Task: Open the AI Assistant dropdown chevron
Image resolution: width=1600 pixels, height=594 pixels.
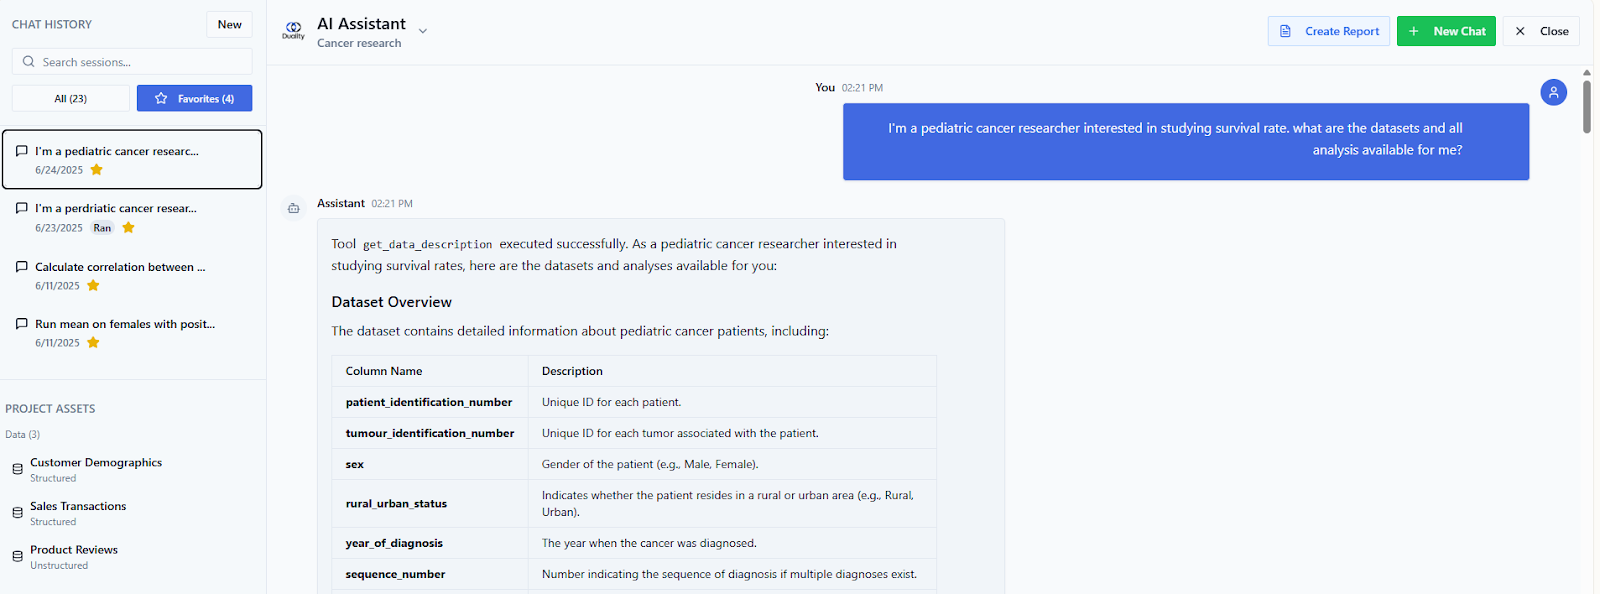Action: (x=423, y=31)
